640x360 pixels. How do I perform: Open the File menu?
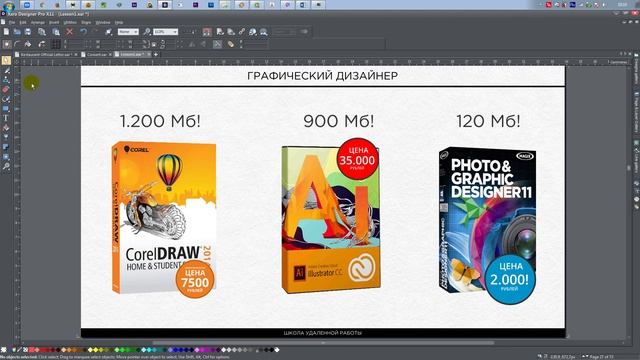point(12,22)
